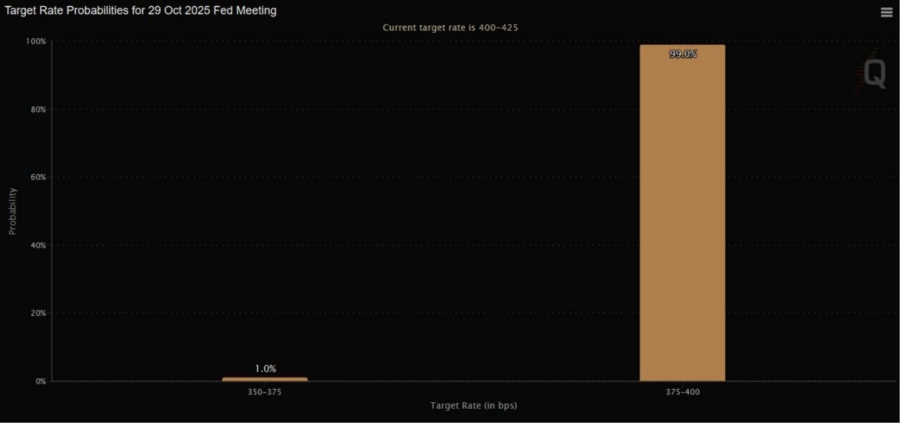Click the 60% y-axis tick label
The width and height of the screenshot is (900, 423).
[38, 177]
